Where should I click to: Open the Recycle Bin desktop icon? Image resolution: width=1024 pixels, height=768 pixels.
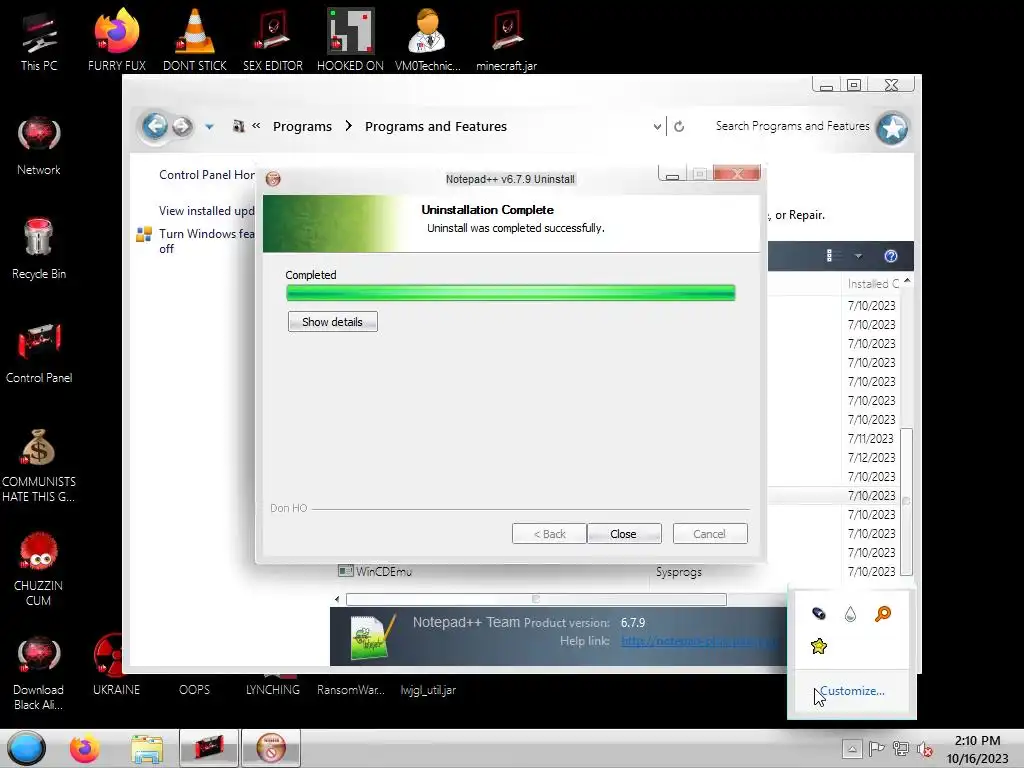[x=39, y=249]
